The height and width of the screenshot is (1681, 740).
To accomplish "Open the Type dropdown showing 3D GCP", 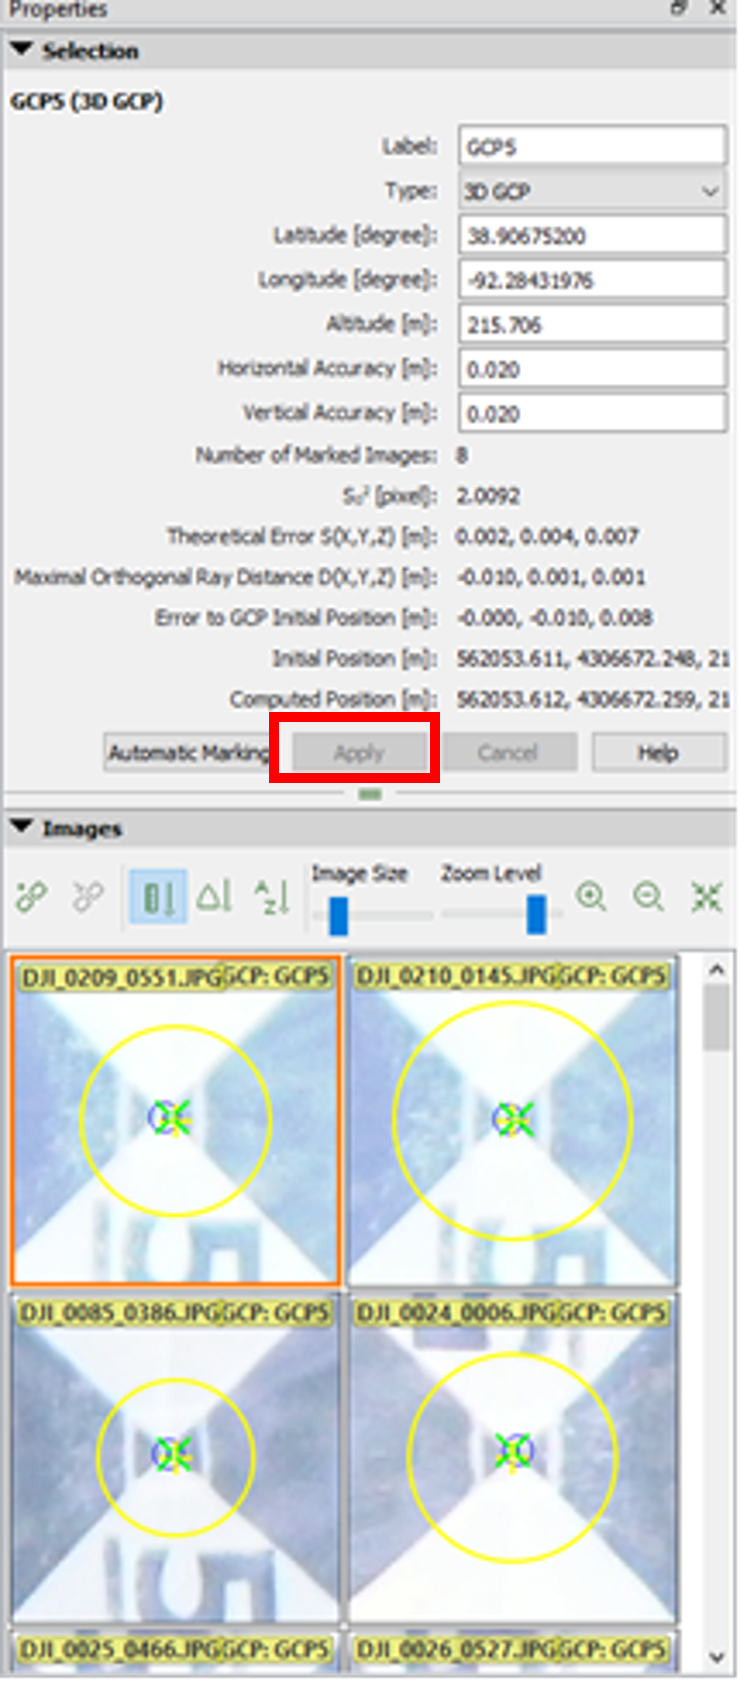I will click(592, 191).
